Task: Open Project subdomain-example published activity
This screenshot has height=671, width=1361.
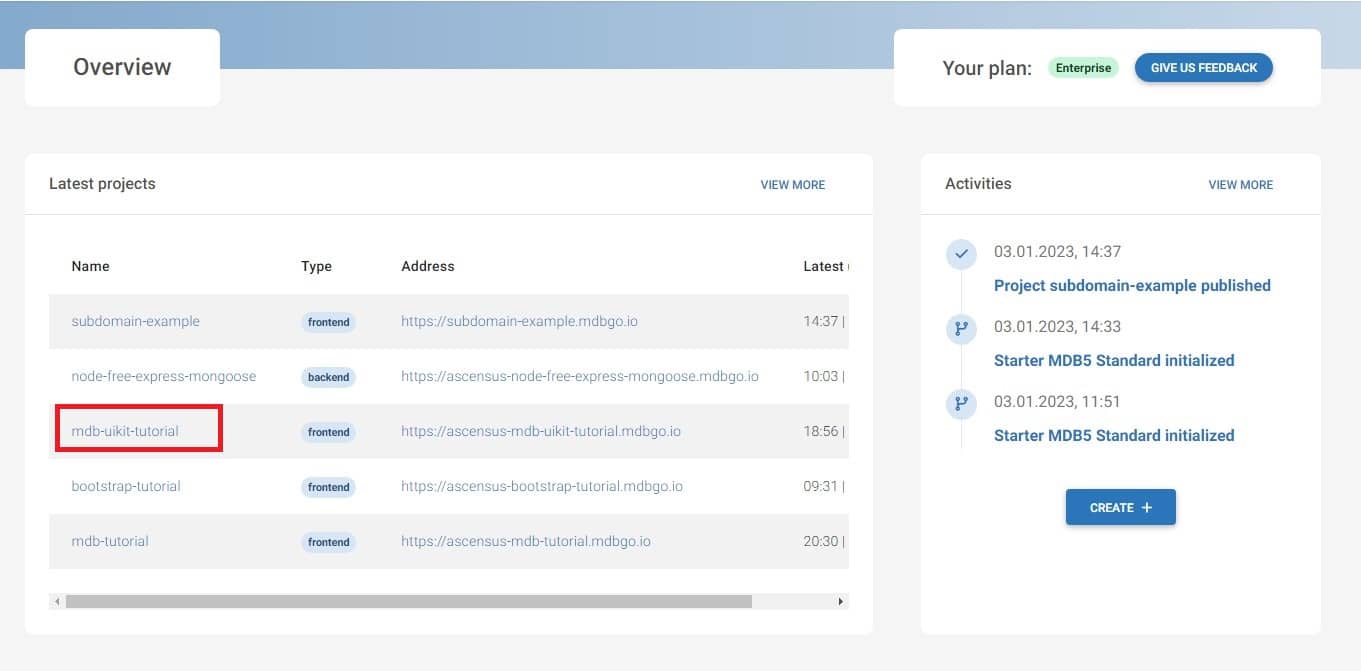Action: pyautogui.click(x=1132, y=285)
